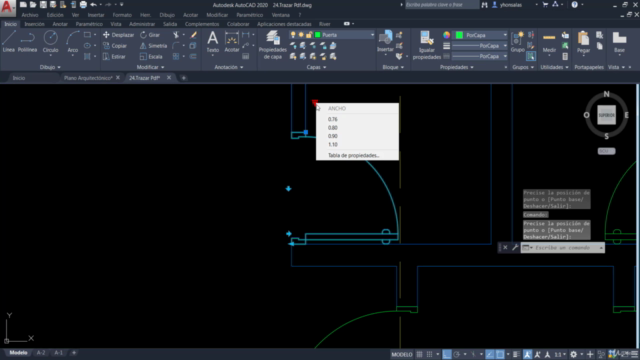The height and width of the screenshot is (360, 640).
Task: Click Igualar propiedades tool
Action: (427, 45)
